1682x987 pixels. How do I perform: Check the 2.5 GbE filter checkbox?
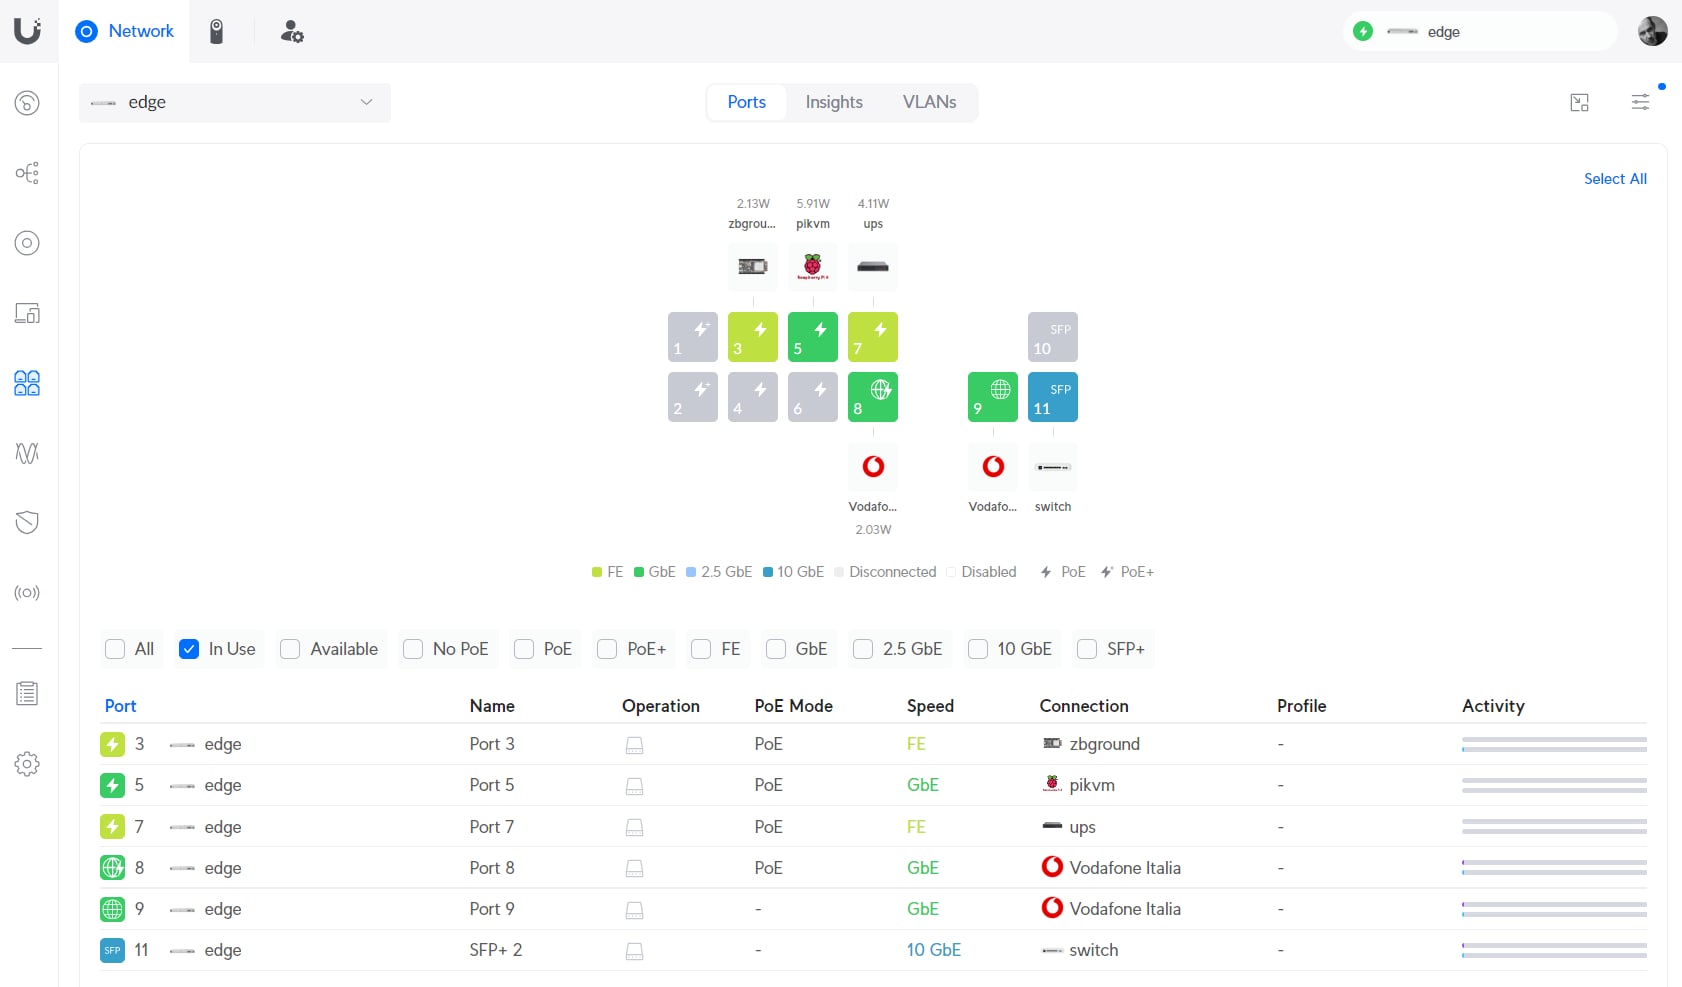(x=863, y=649)
